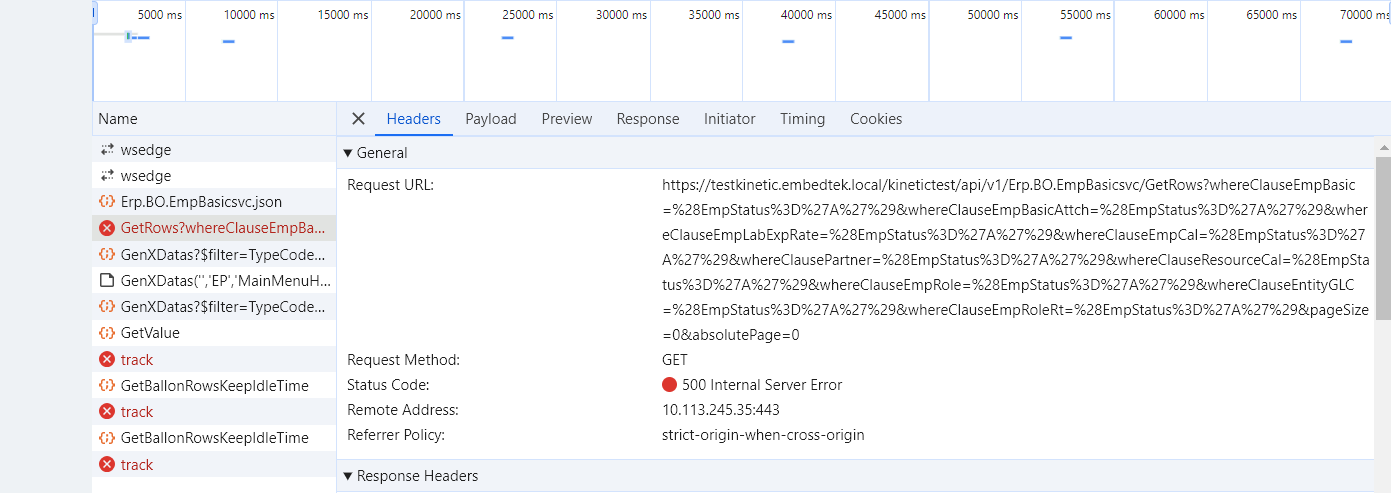
Task: Click the 500 Internal Server Error text
Action: 762,385
